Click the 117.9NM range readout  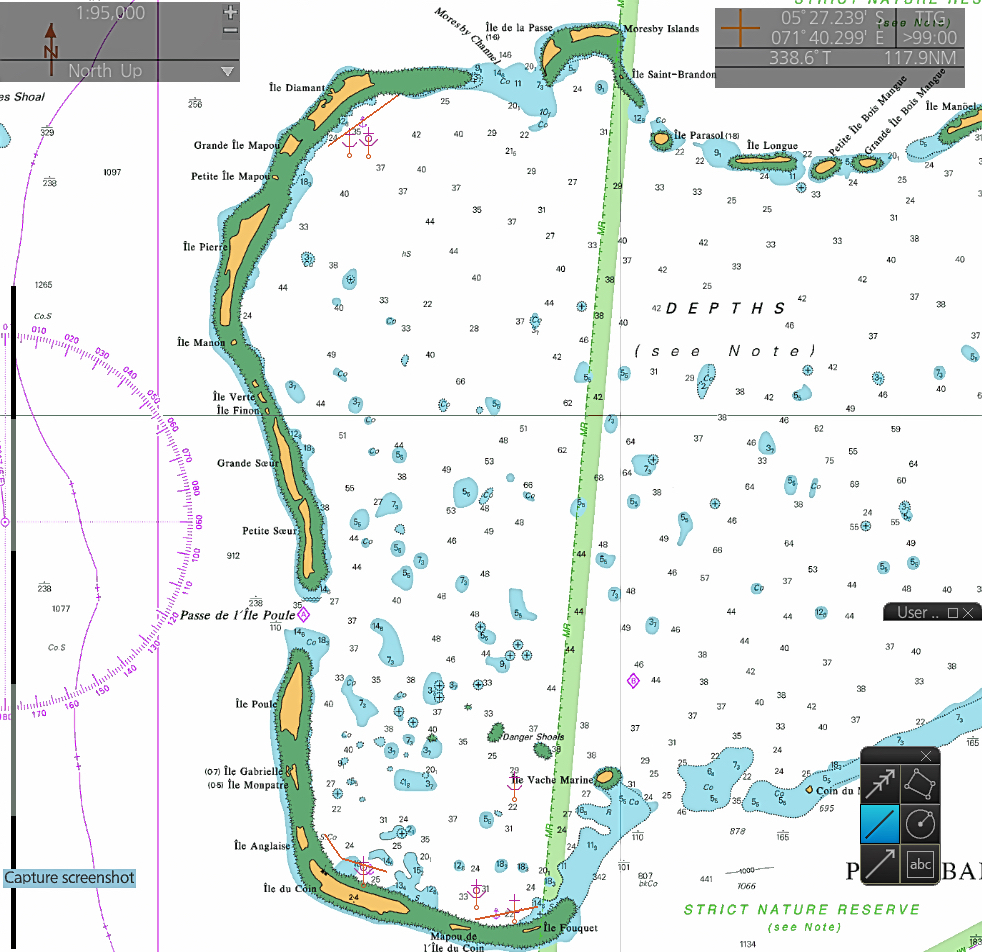pyautogui.click(x=920, y=58)
